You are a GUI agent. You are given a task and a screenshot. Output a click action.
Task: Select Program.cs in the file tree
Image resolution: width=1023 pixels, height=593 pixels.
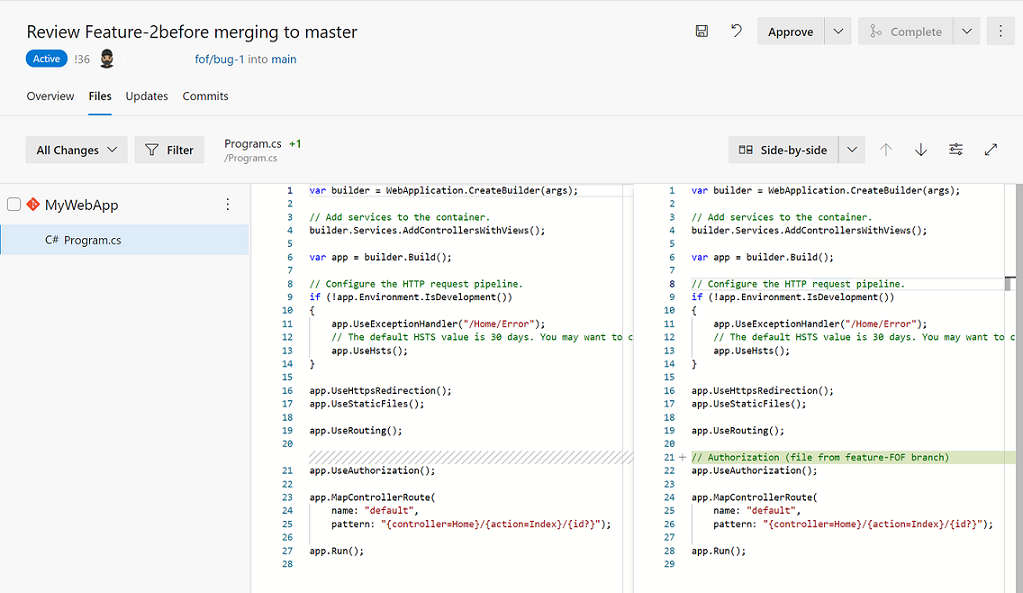pyautogui.click(x=125, y=239)
